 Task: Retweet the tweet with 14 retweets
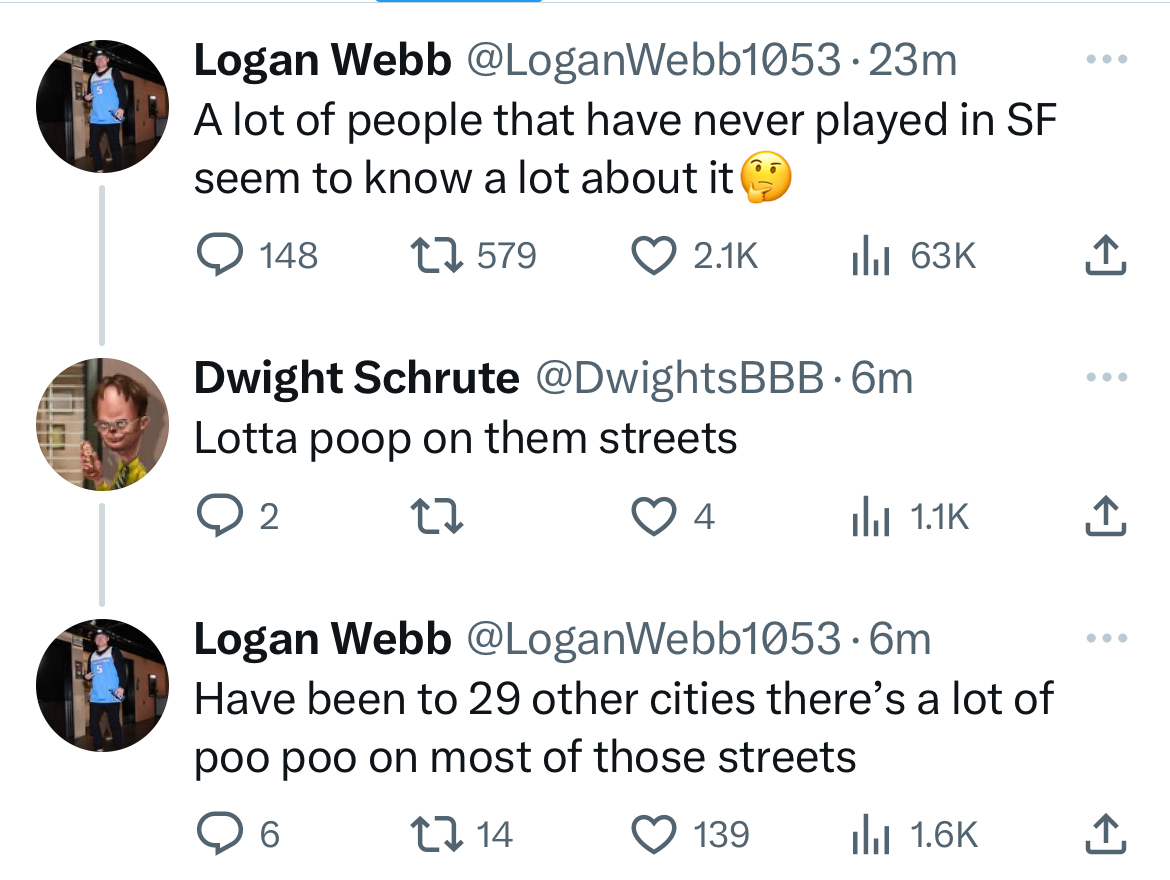(436, 834)
